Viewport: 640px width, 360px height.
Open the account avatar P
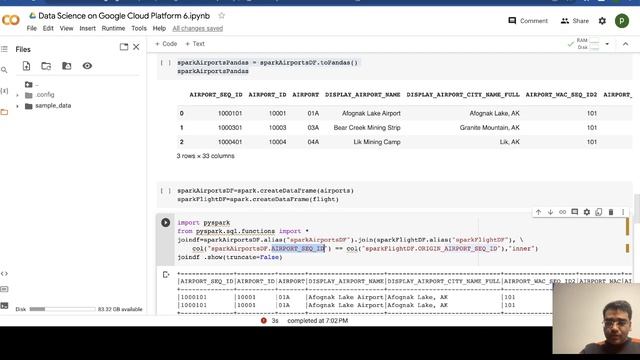pyautogui.click(x=622, y=21)
